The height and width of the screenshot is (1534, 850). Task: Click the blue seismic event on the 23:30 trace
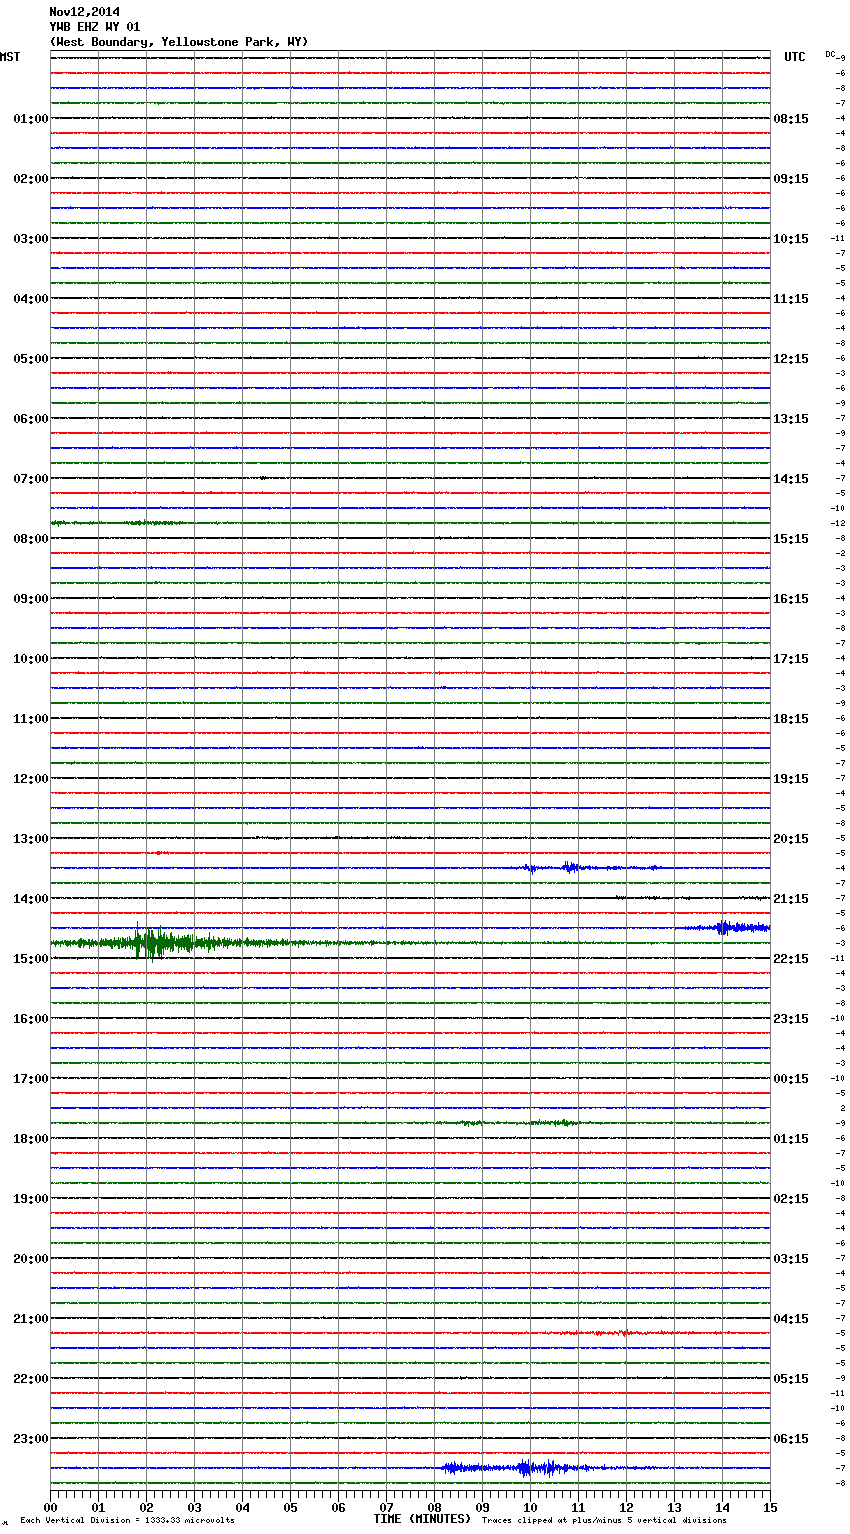(522, 1468)
